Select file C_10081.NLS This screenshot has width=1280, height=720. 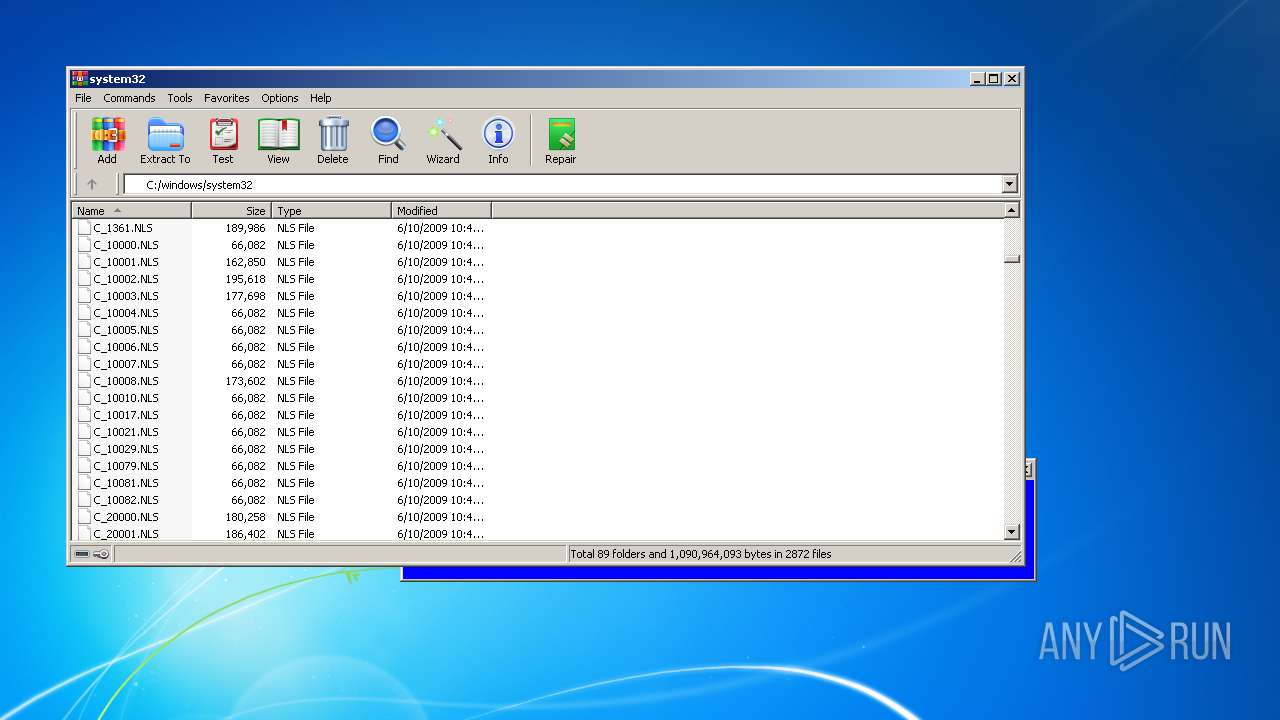[125, 483]
